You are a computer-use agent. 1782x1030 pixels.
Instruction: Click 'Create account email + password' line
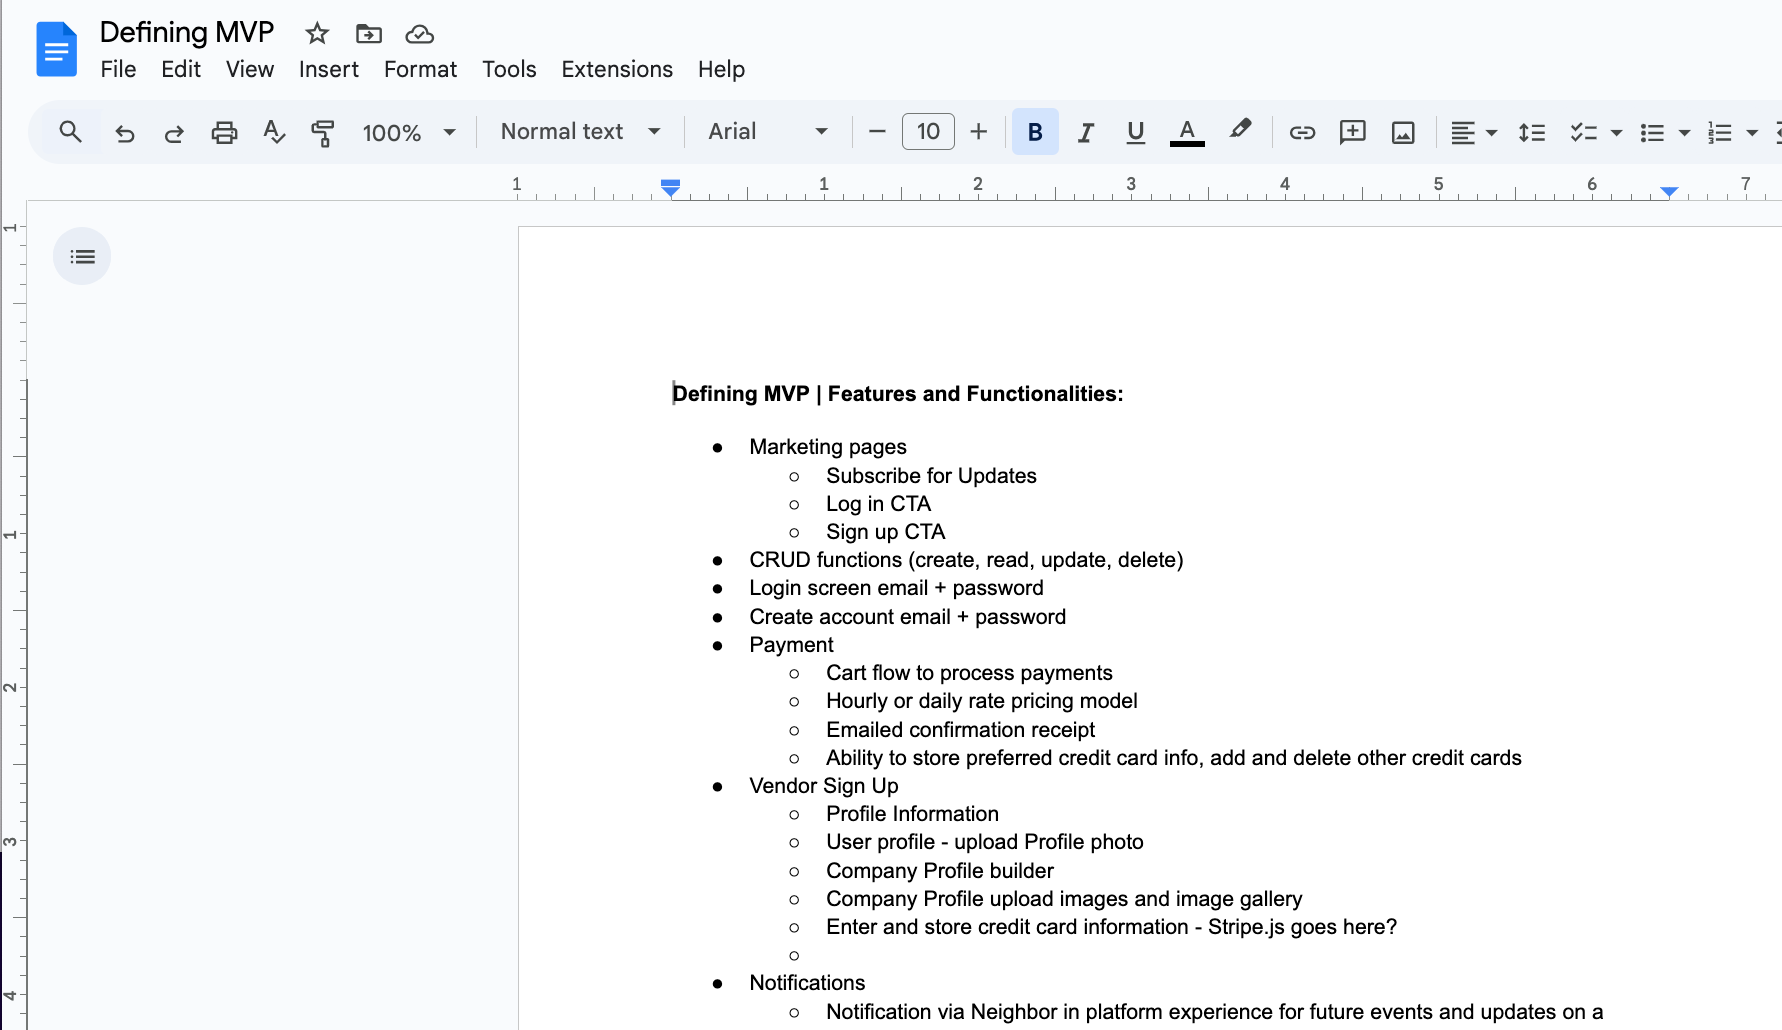coord(907,617)
